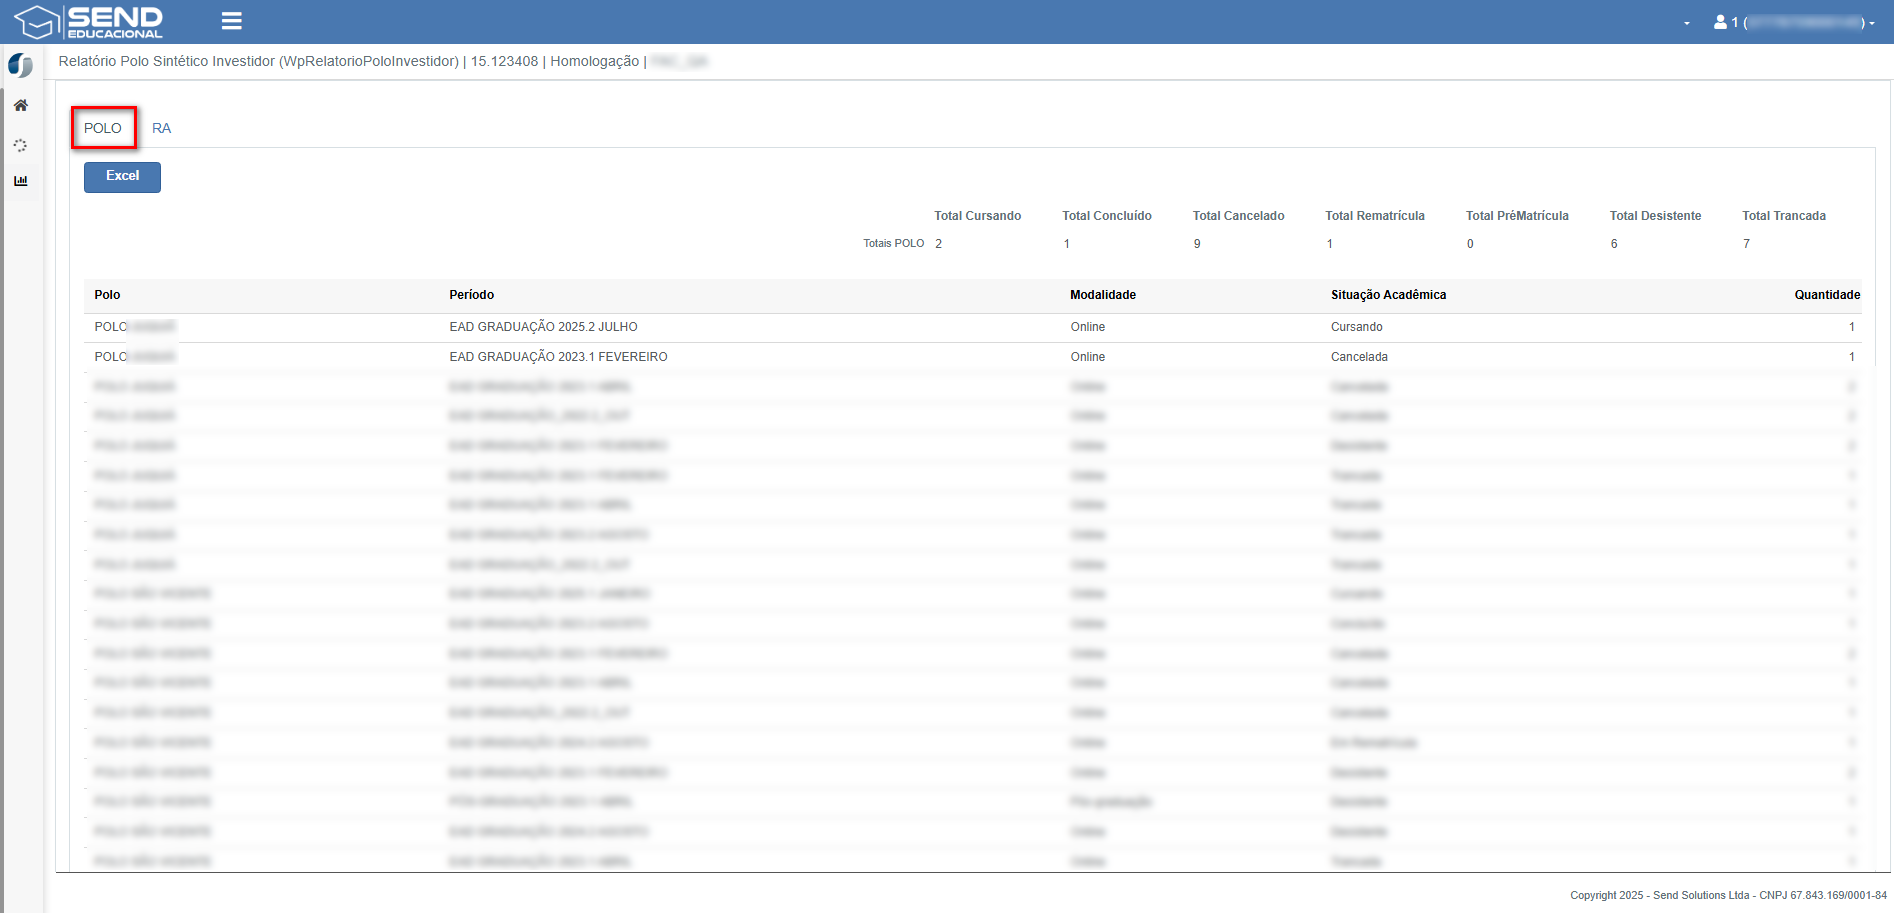
Task: Click the Modalidade column header
Action: (x=1102, y=295)
